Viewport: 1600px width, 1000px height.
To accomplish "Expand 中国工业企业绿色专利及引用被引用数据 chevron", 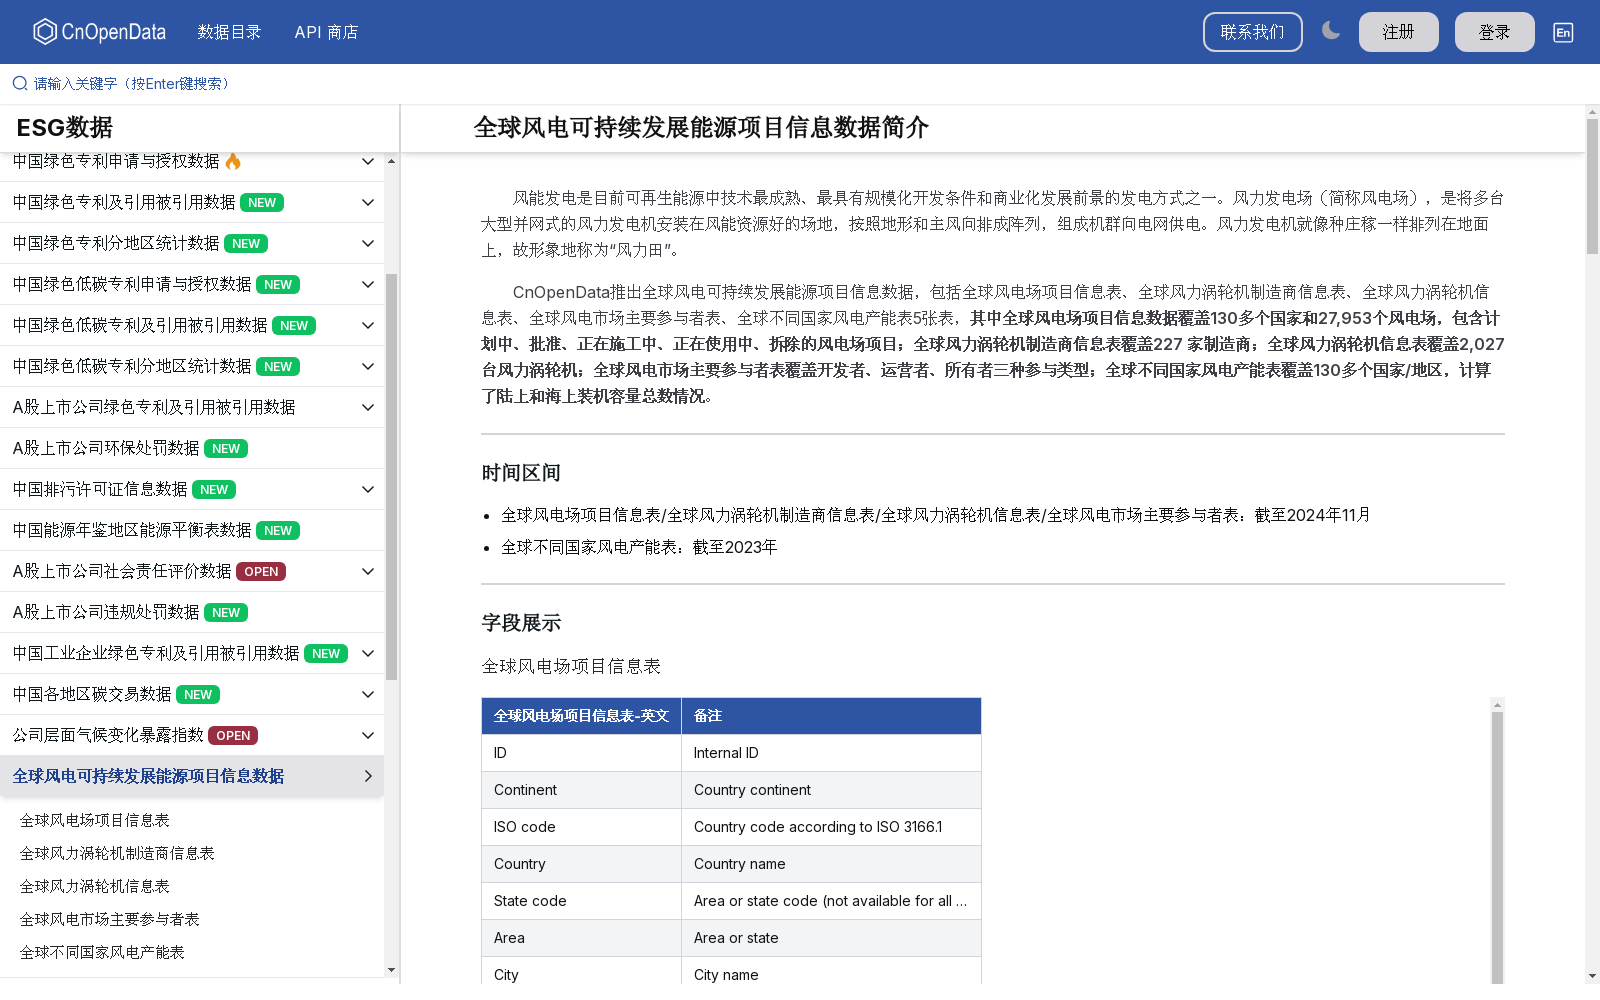I will click(368, 653).
